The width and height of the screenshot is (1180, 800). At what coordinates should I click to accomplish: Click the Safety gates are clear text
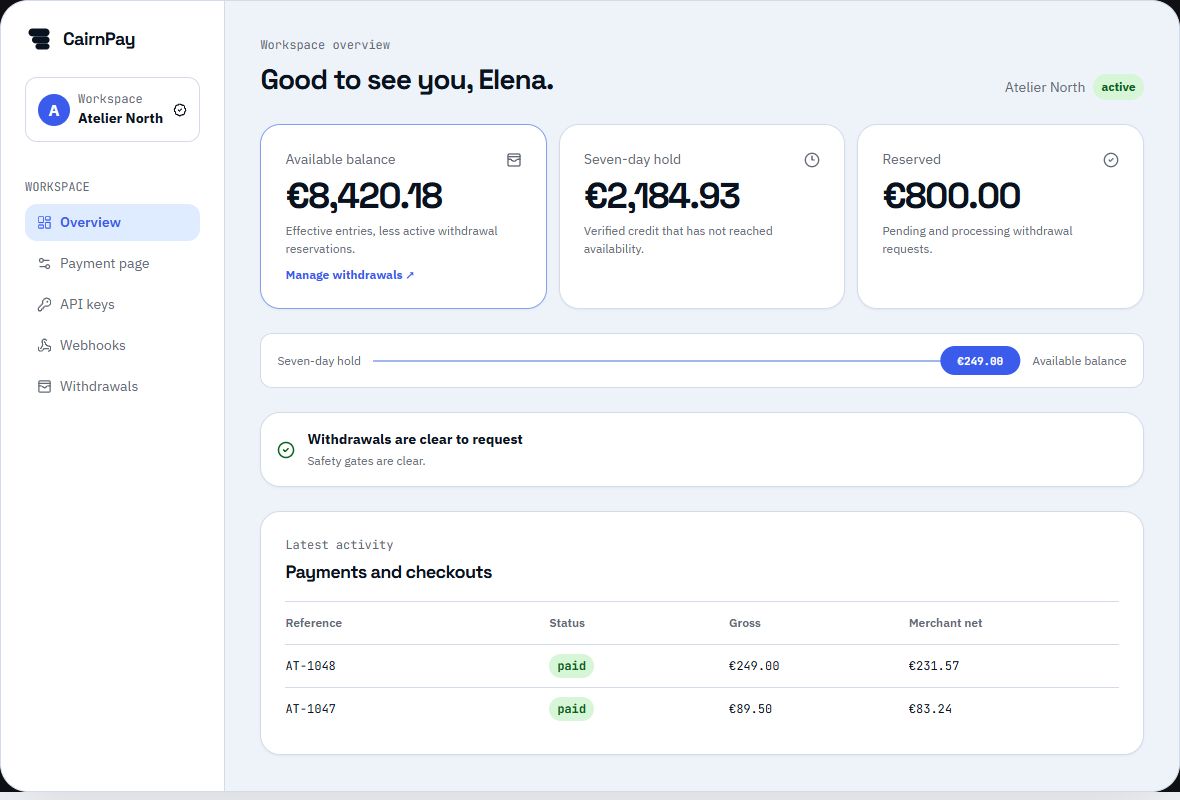coord(366,461)
